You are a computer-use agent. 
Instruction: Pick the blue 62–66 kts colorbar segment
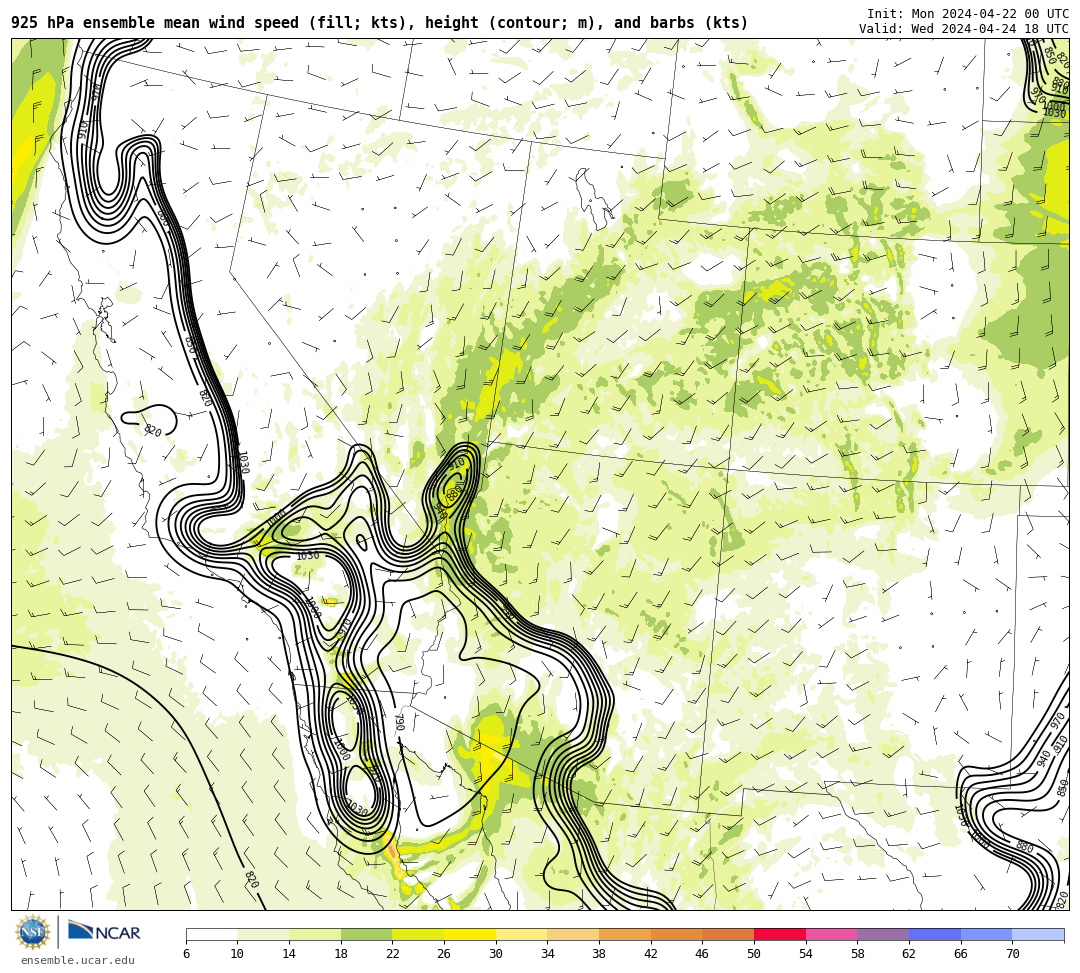[x=935, y=934]
